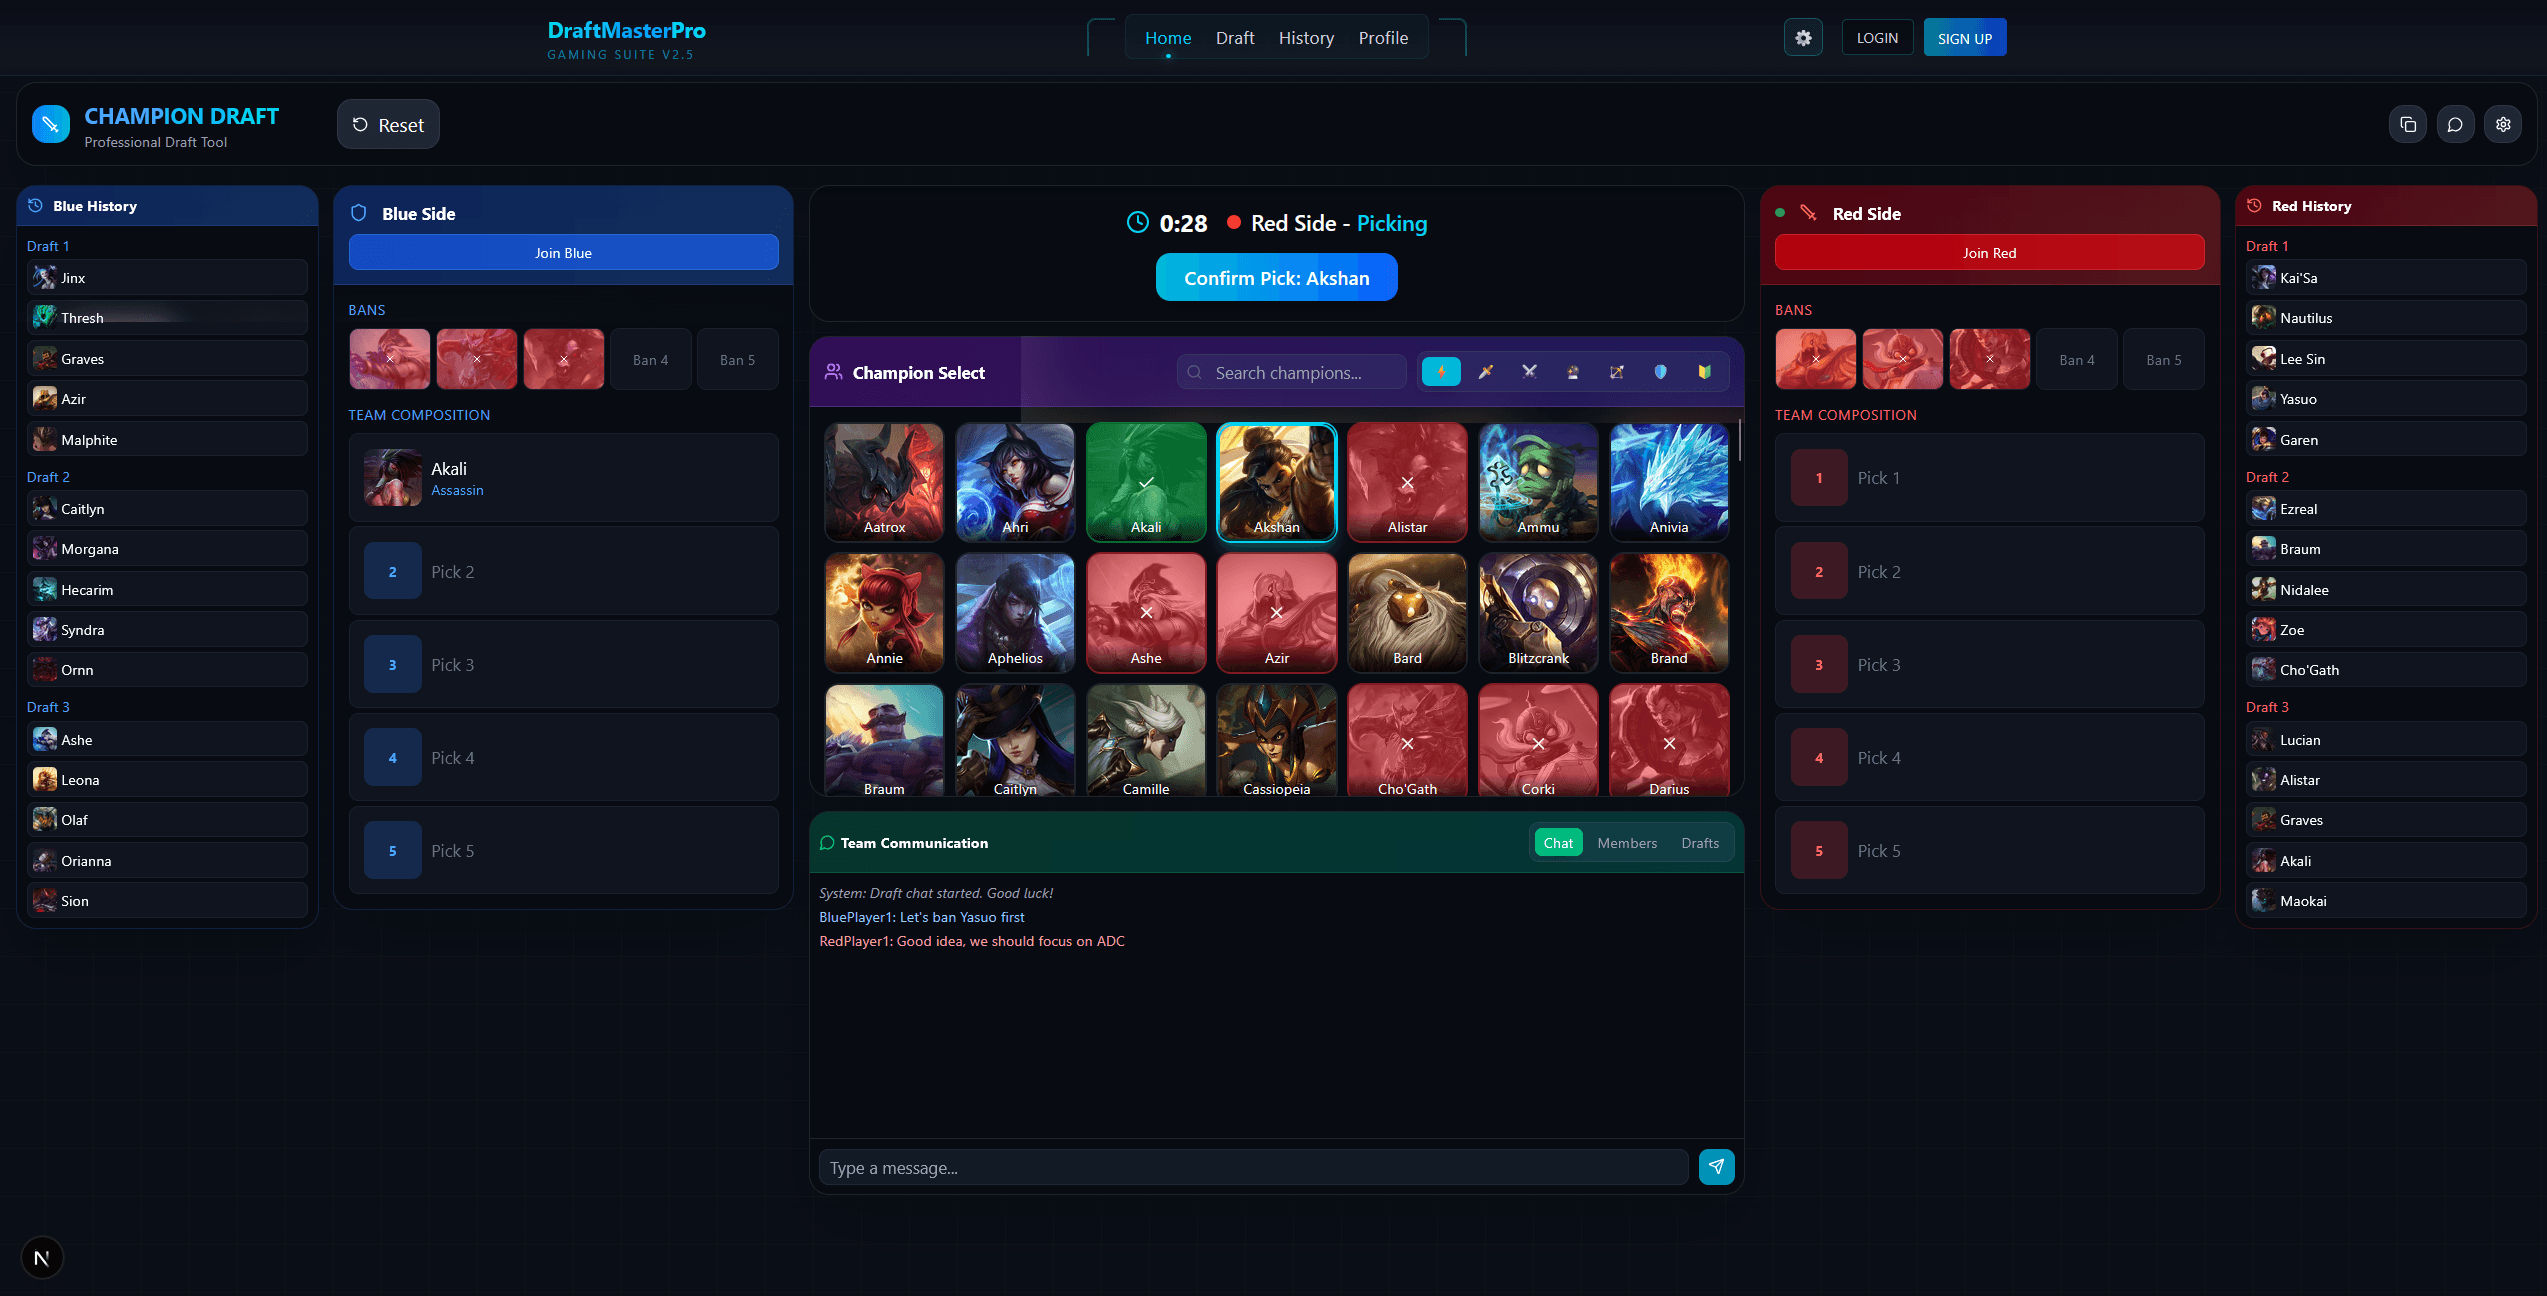The width and height of the screenshot is (2547, 1296).
Task: Pick the Anivia champion card
Action: tap(1669, 482)
